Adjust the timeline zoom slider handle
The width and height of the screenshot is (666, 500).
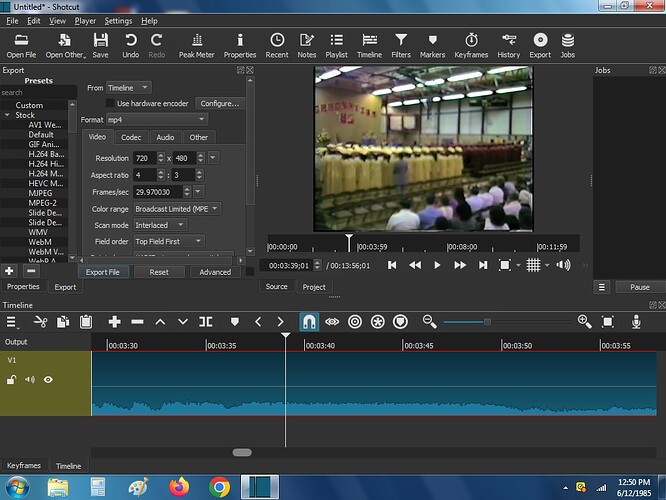(487, 322)
